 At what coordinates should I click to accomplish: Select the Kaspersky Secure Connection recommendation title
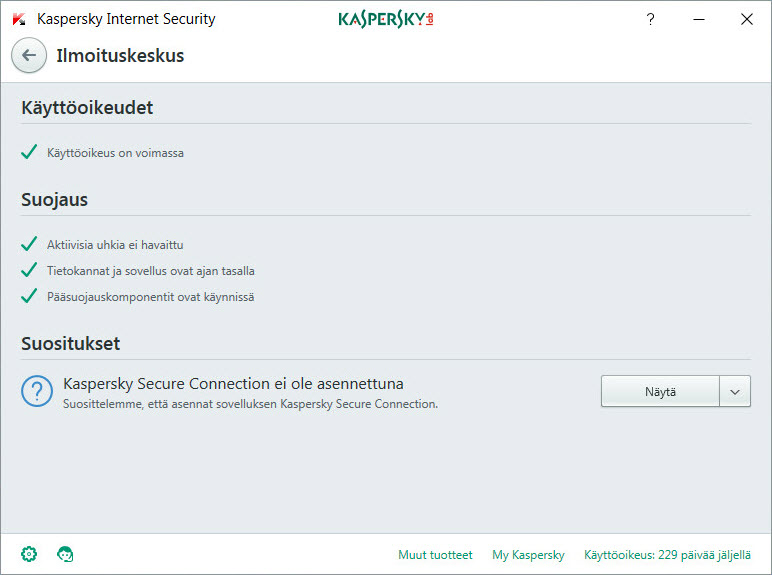coord(233,384)
